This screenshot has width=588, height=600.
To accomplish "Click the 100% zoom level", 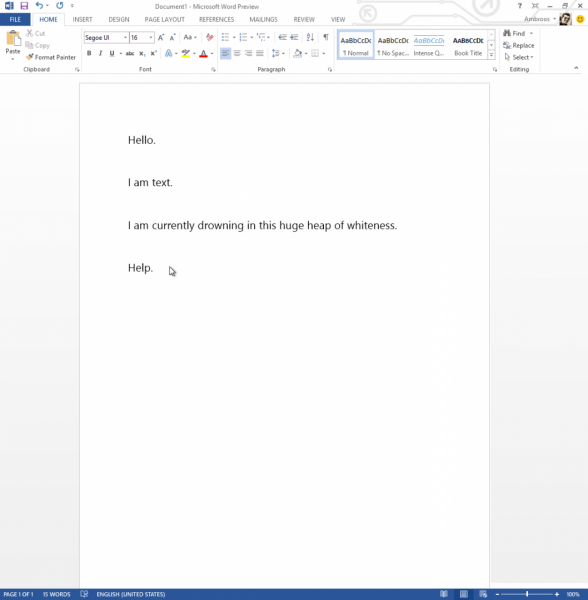I will click(573, 594).
